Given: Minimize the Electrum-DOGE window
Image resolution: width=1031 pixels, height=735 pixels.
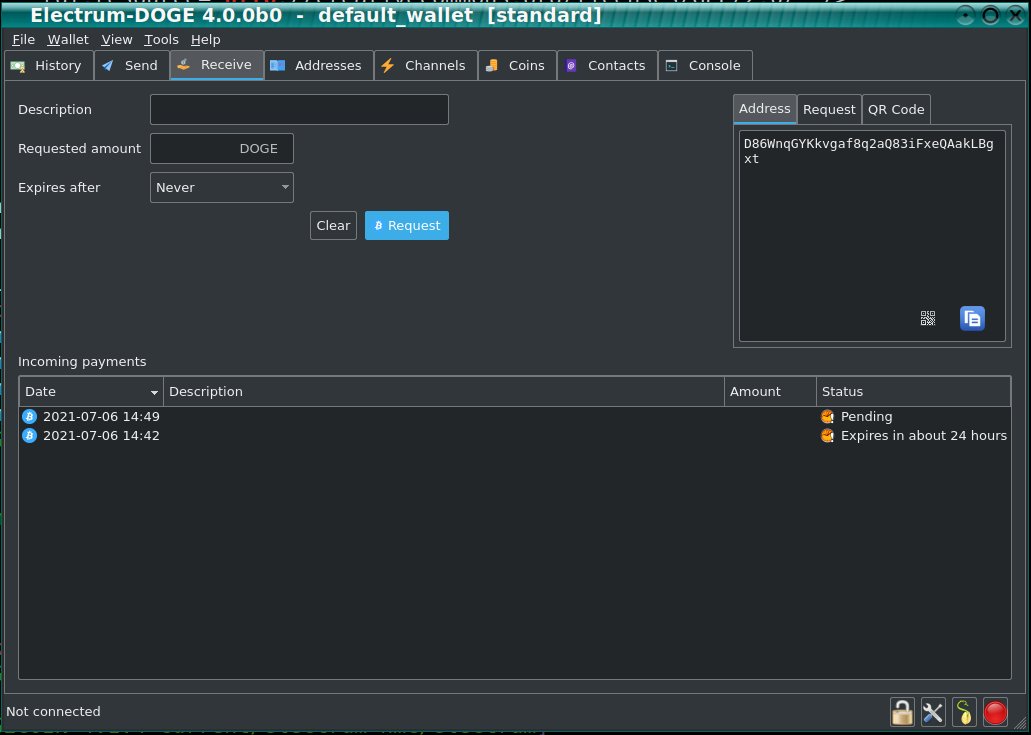Looking at the screenshot, I should point(965,15).
